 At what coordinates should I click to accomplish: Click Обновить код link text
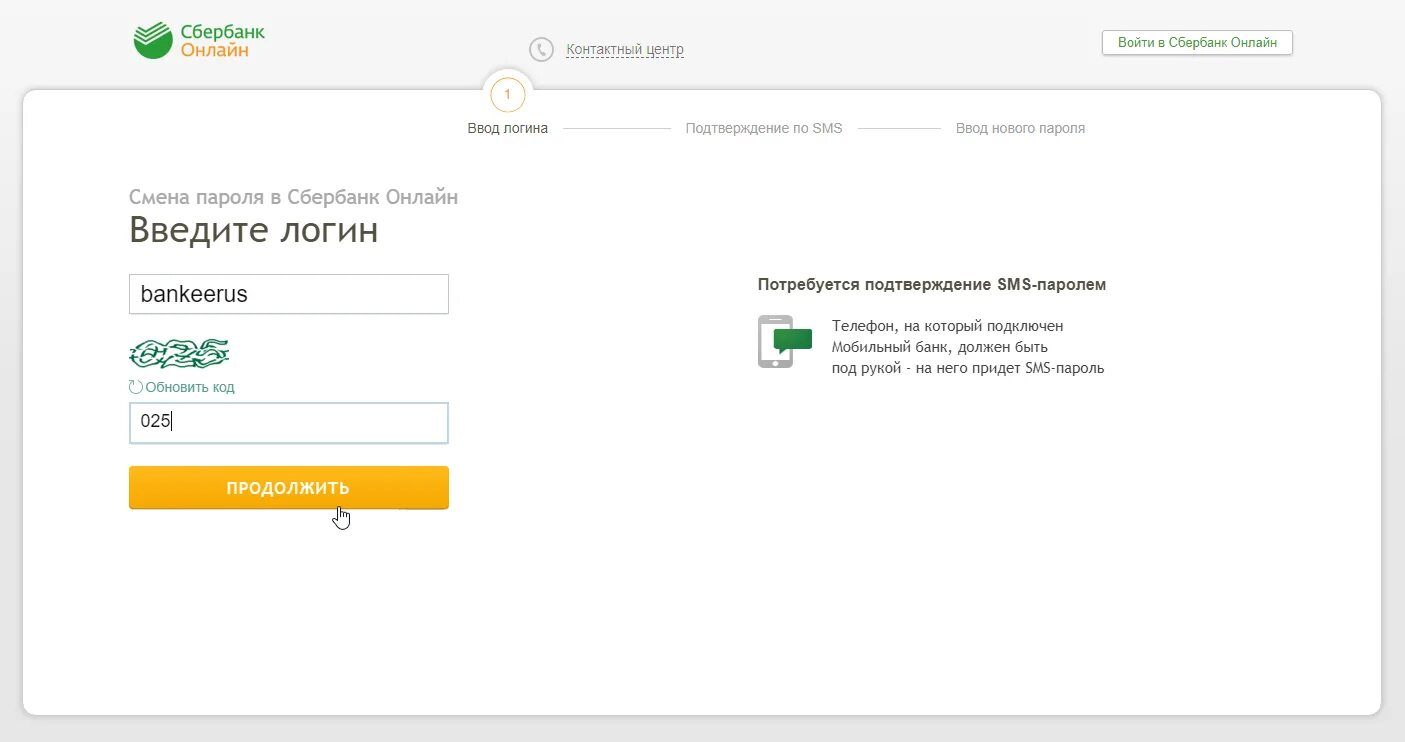(x=190, y=387)
